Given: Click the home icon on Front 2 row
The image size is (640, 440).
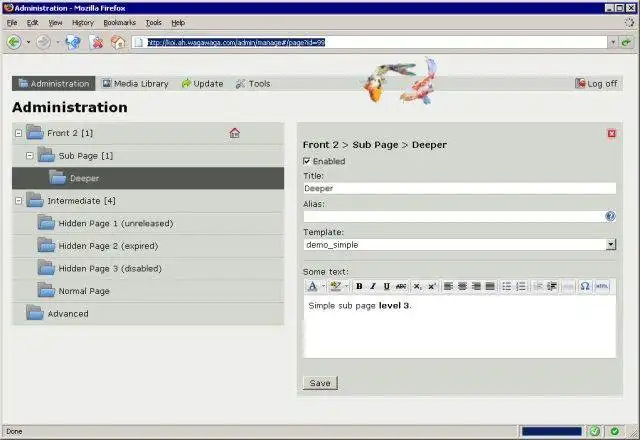Looking at the screenshot, I should [x=234, y=133].
